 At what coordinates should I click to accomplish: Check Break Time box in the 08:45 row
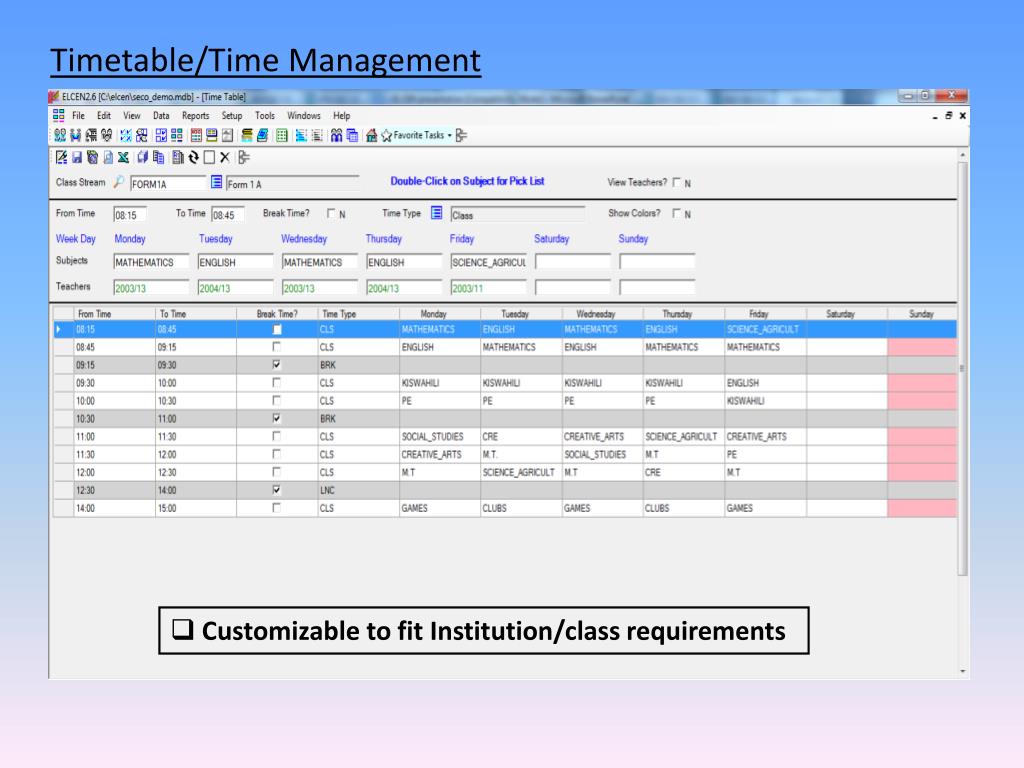[276, 347]
